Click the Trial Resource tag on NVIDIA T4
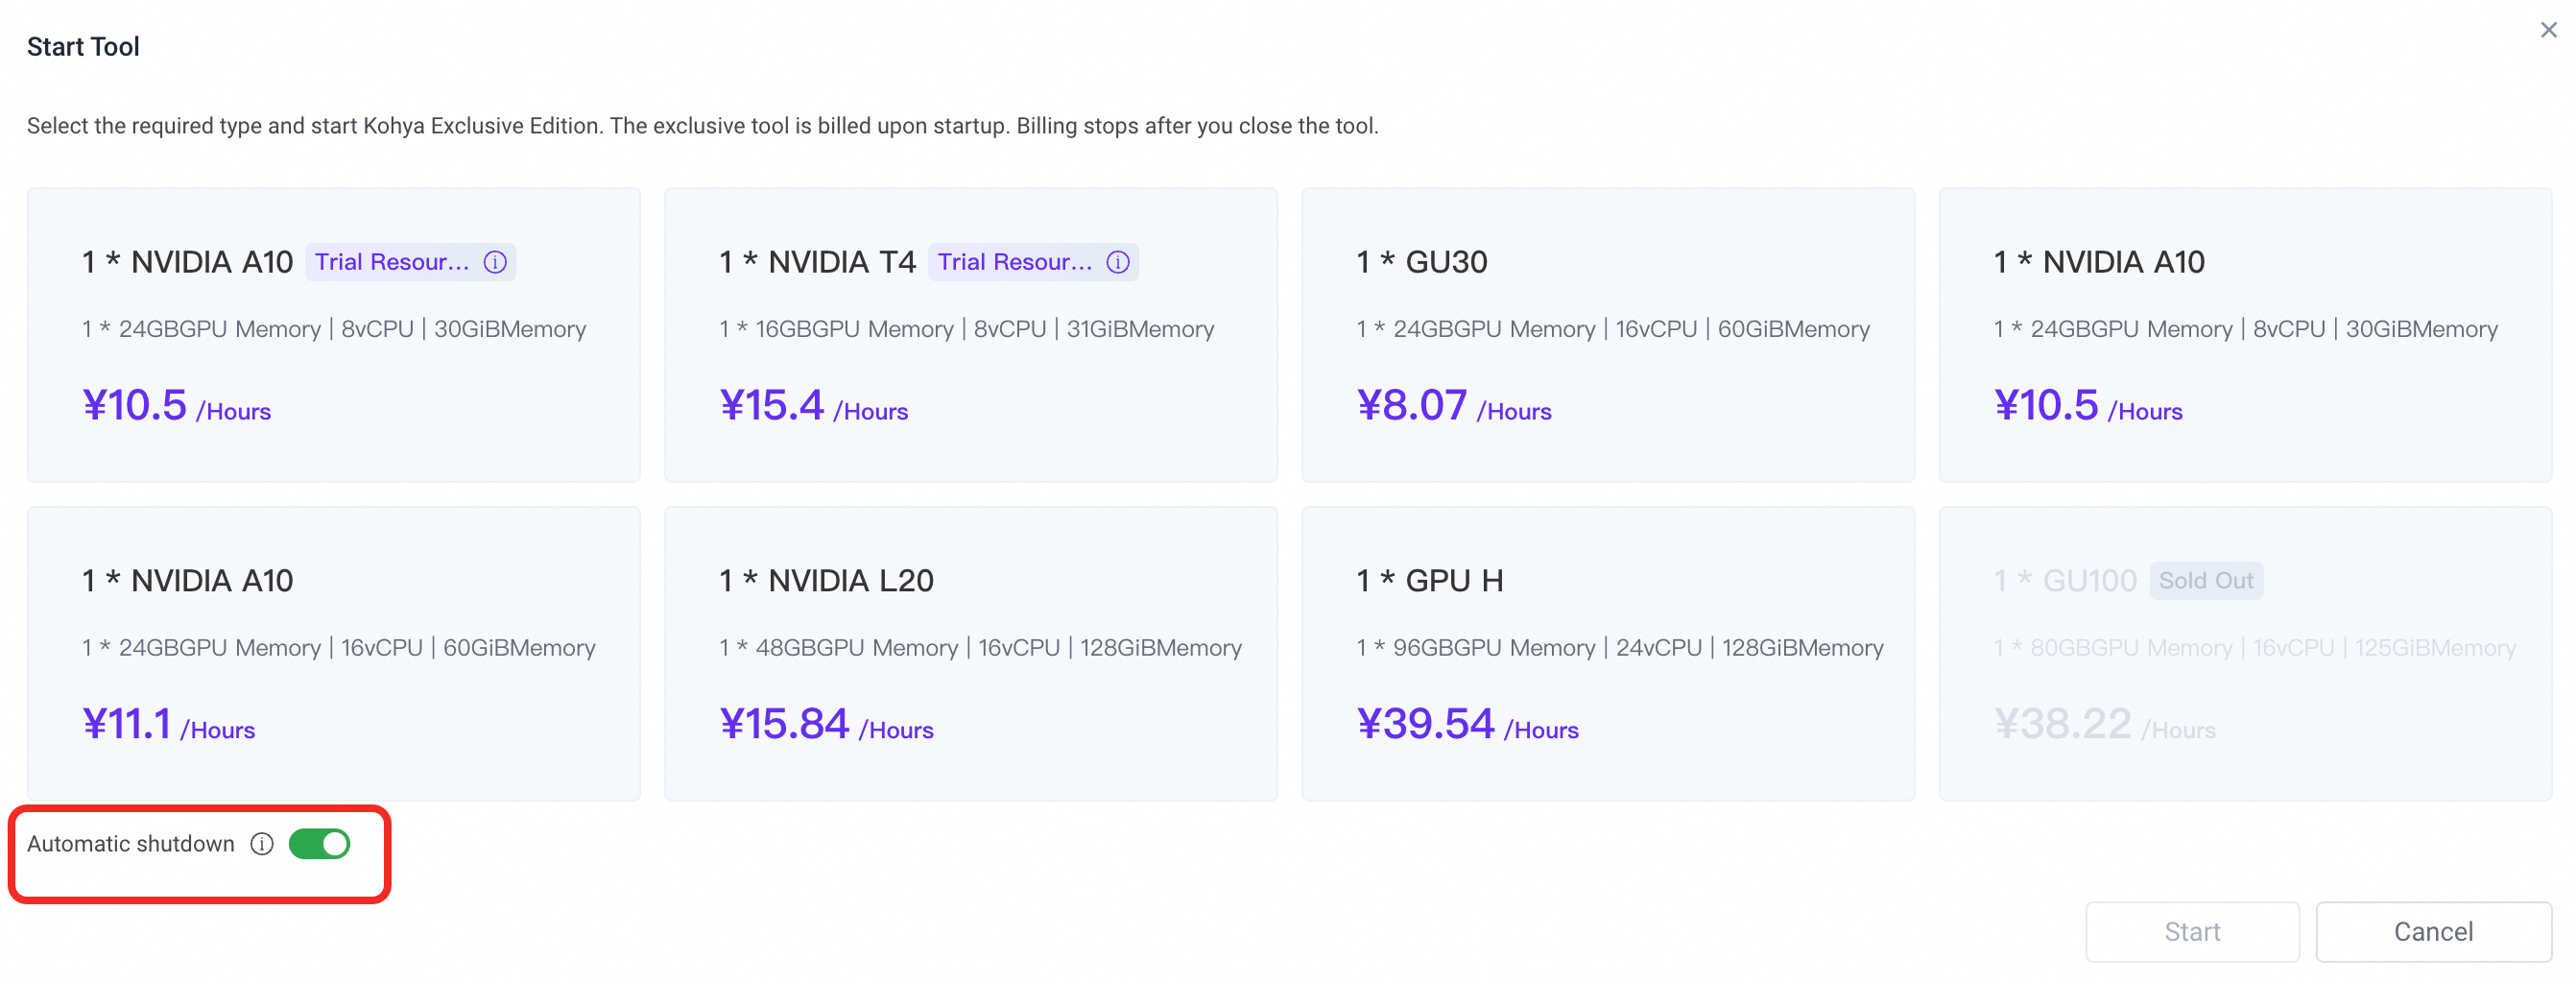 coord(1014,262)
